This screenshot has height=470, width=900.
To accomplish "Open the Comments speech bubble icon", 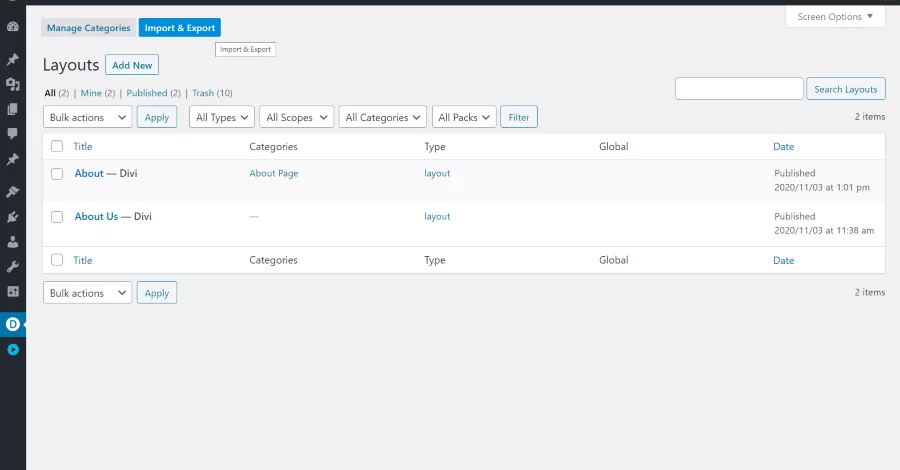I will click(x=13, y=133).
